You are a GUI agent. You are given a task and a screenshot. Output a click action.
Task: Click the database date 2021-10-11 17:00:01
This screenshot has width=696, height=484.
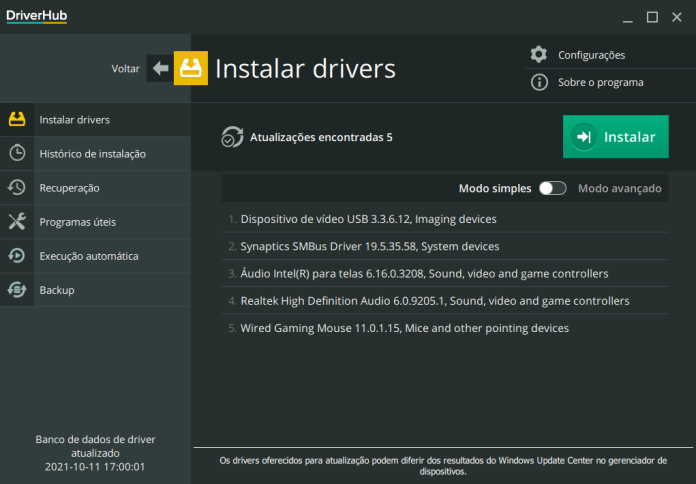[x=95, y=467]
